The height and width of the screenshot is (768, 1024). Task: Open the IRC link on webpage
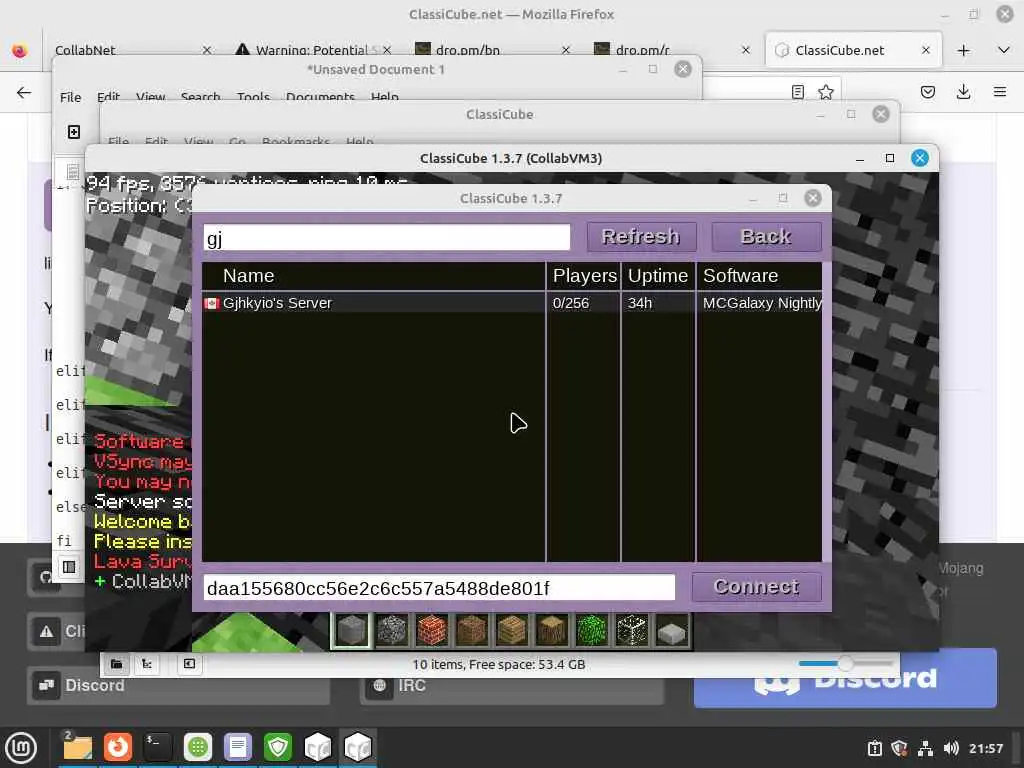pos(512,685)
